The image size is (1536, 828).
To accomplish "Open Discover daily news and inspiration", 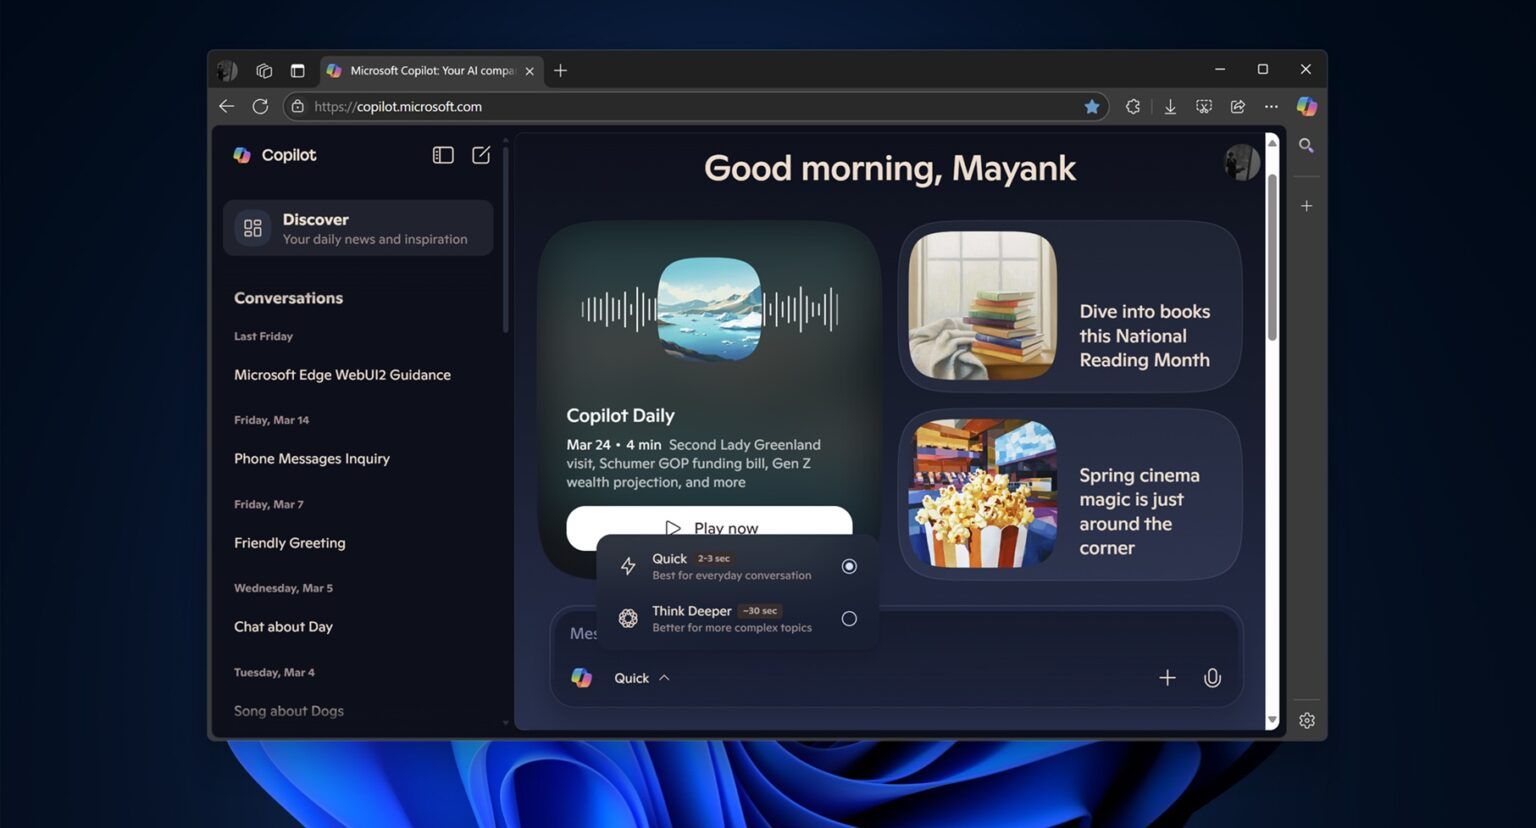I will click(358, 228).
